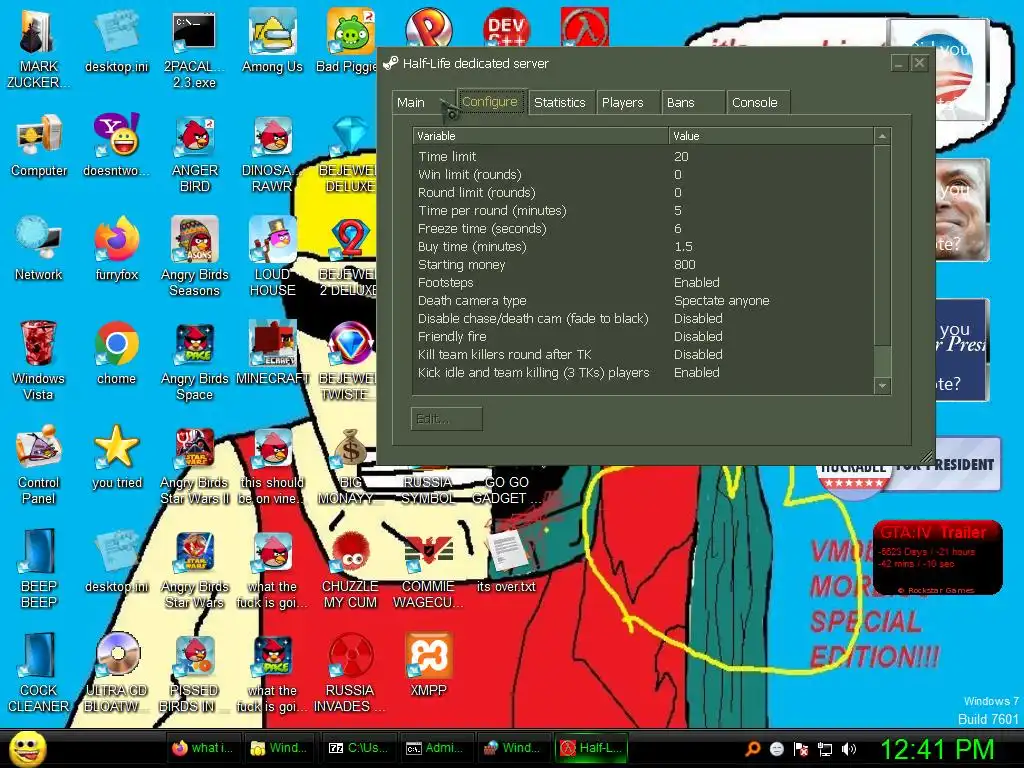Viewport: 1024px width, 768px height.
Task: Select the Kick idle and team killing row
Action: (x=644, y=372)
